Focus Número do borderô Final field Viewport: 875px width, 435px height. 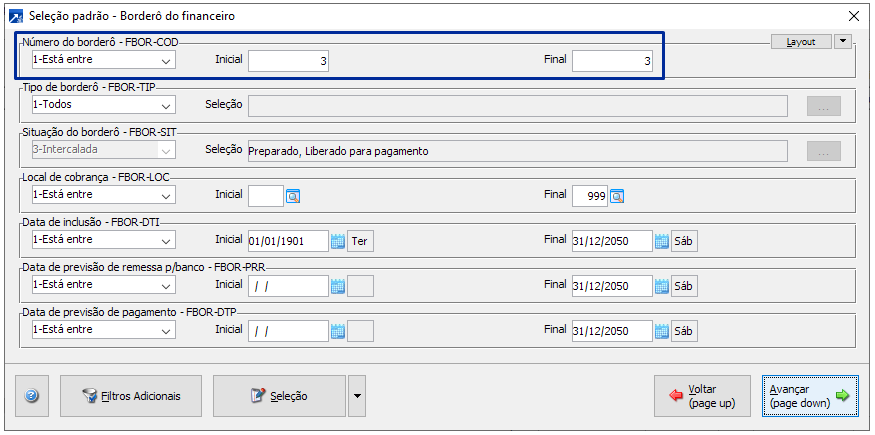pyautogui.click(x=612, y=61)
